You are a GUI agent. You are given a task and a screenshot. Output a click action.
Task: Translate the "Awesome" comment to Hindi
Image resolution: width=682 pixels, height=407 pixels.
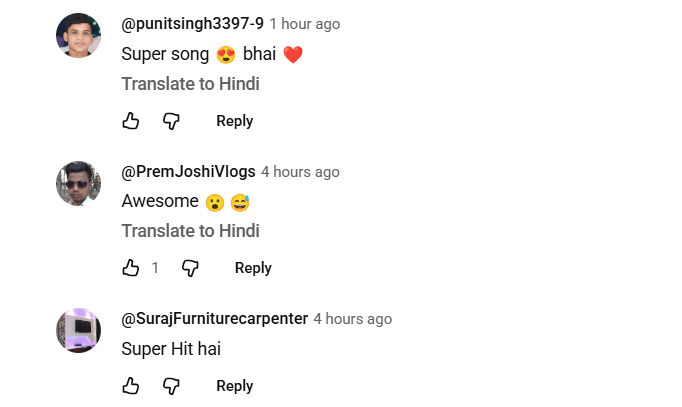pos(190,231)
